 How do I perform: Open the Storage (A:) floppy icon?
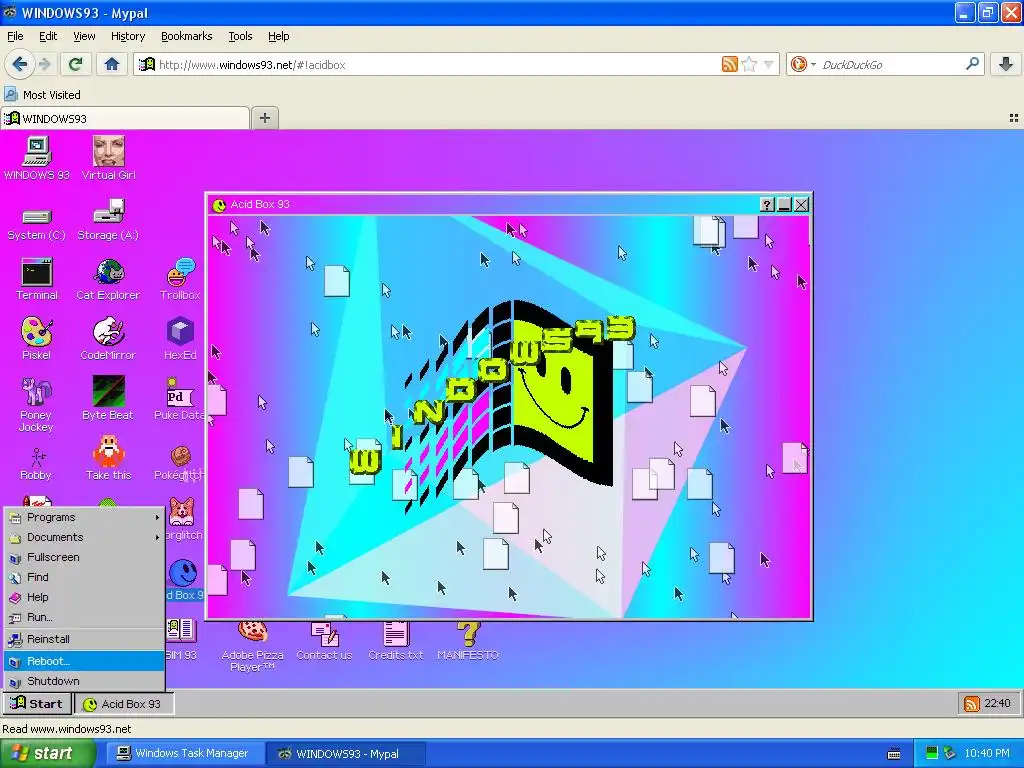tap(108, 220)
